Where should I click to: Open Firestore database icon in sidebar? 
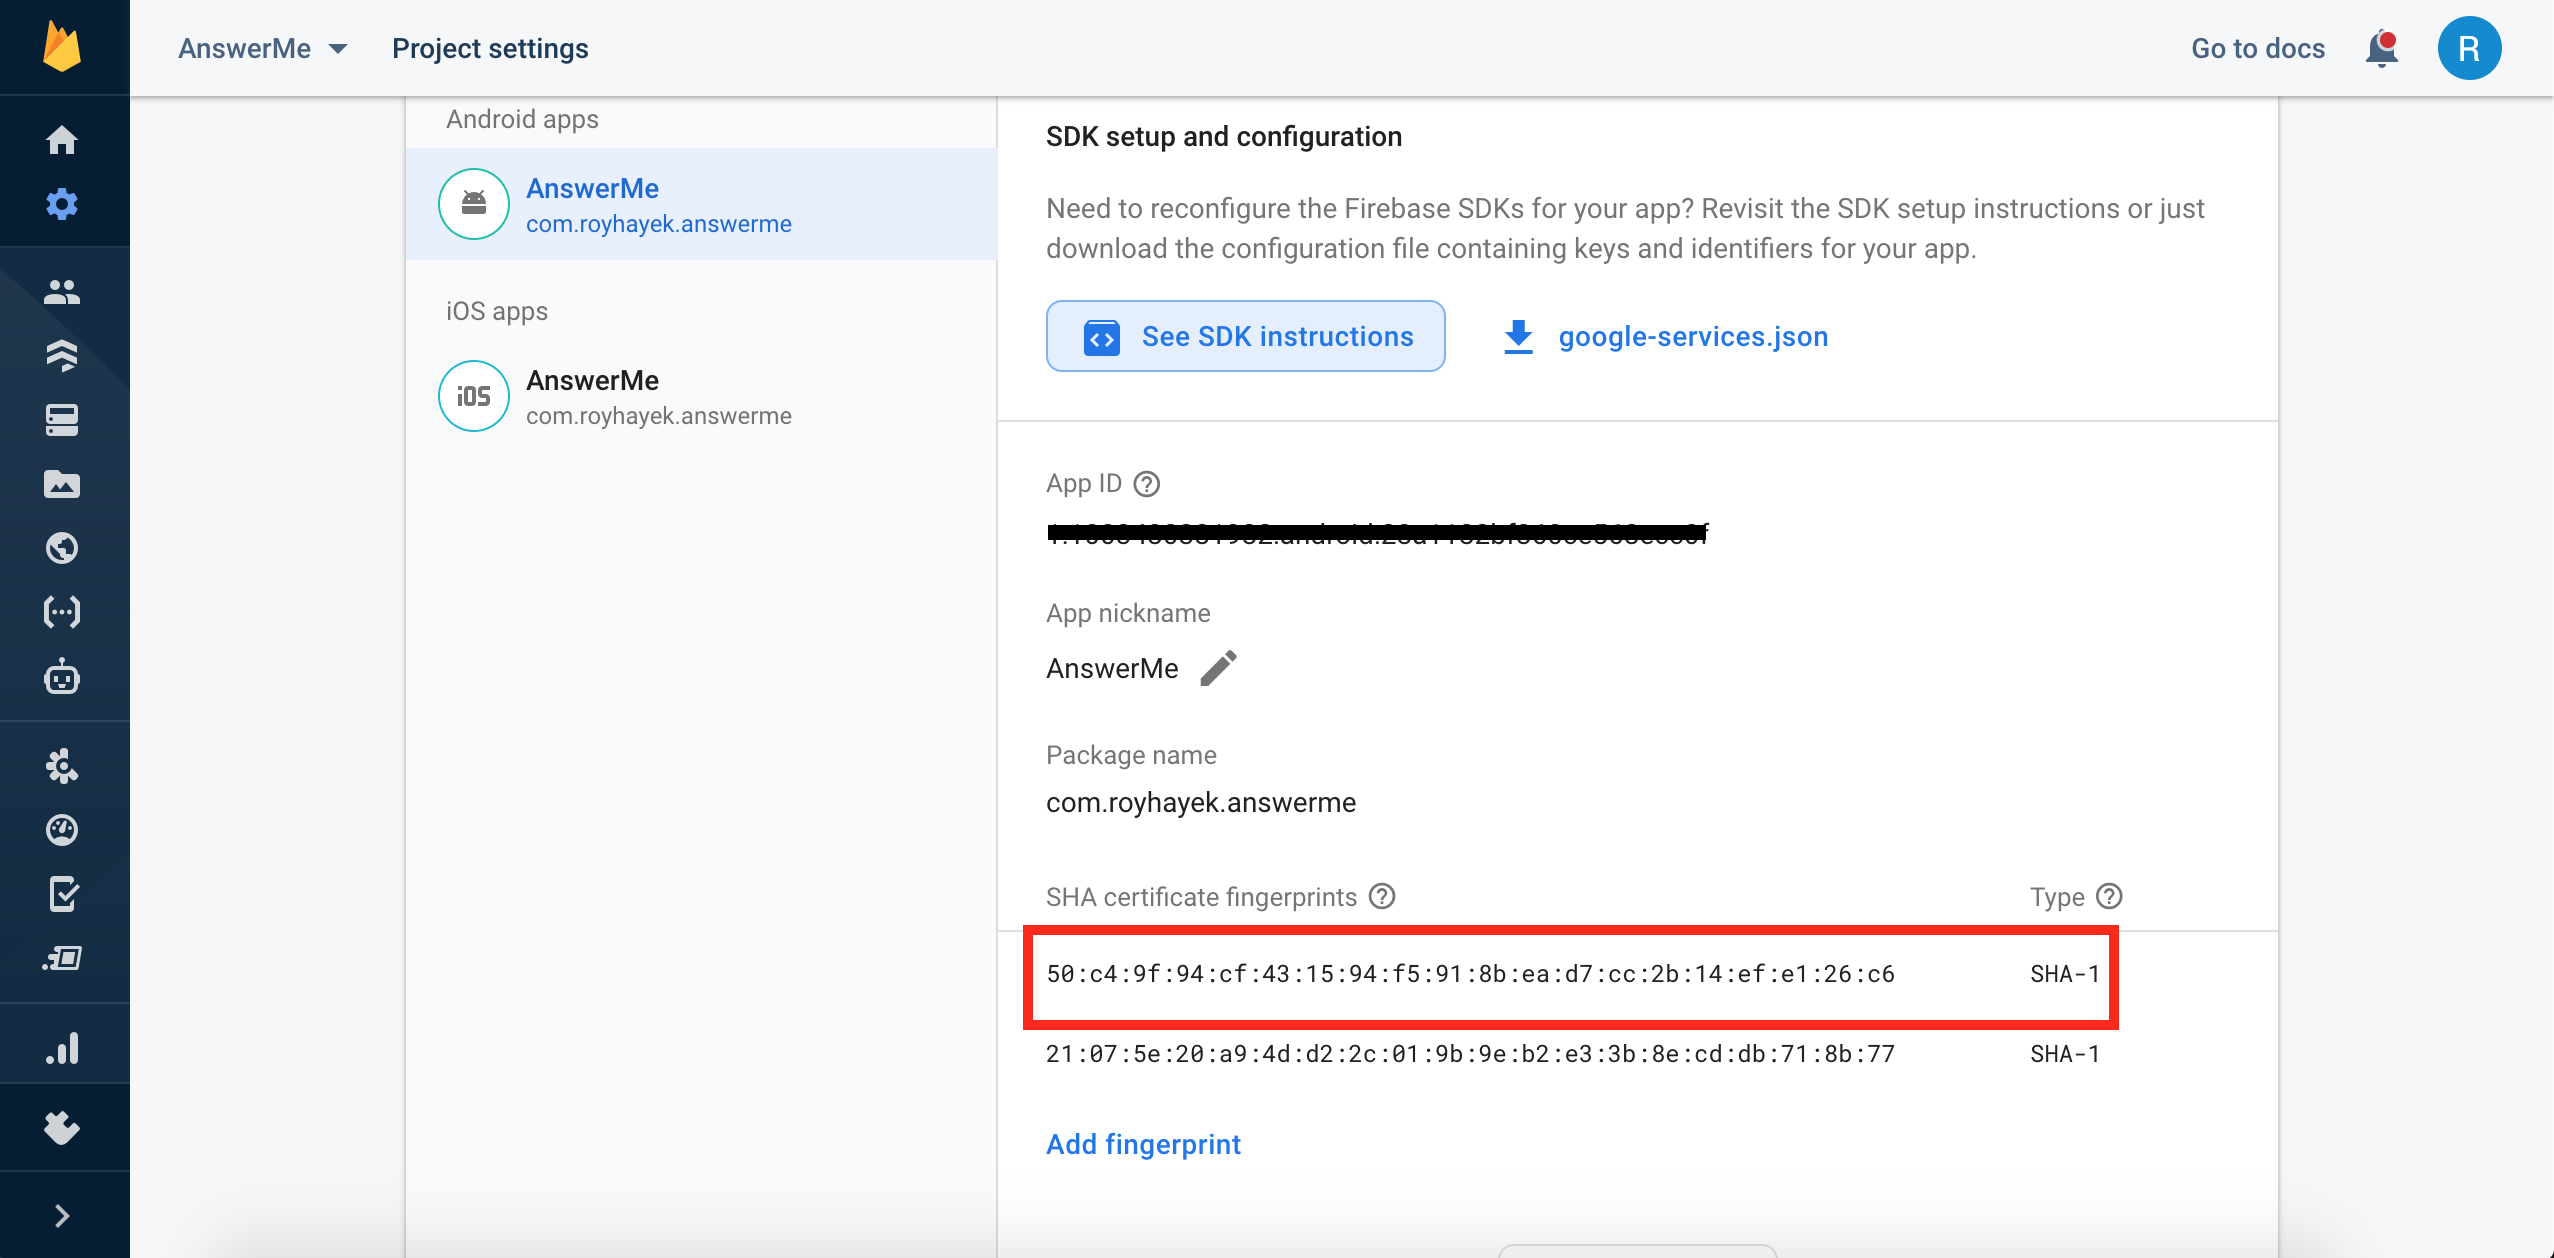62,355
